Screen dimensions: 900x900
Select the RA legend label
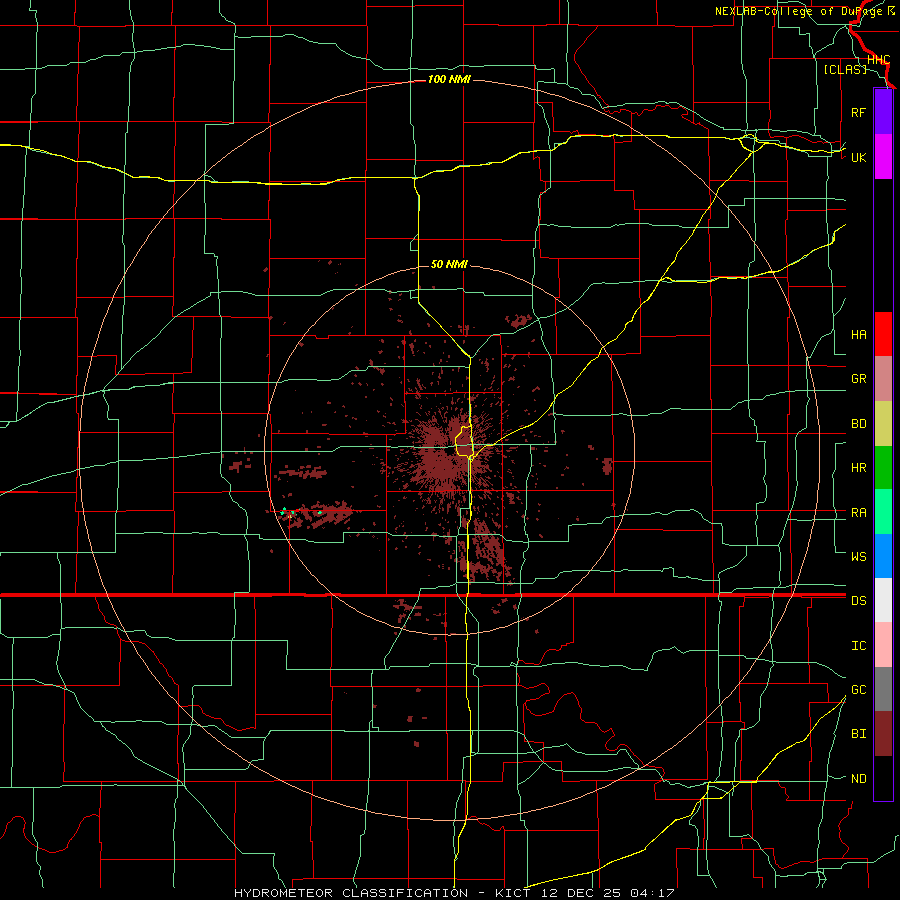click(x=858, y=513)
